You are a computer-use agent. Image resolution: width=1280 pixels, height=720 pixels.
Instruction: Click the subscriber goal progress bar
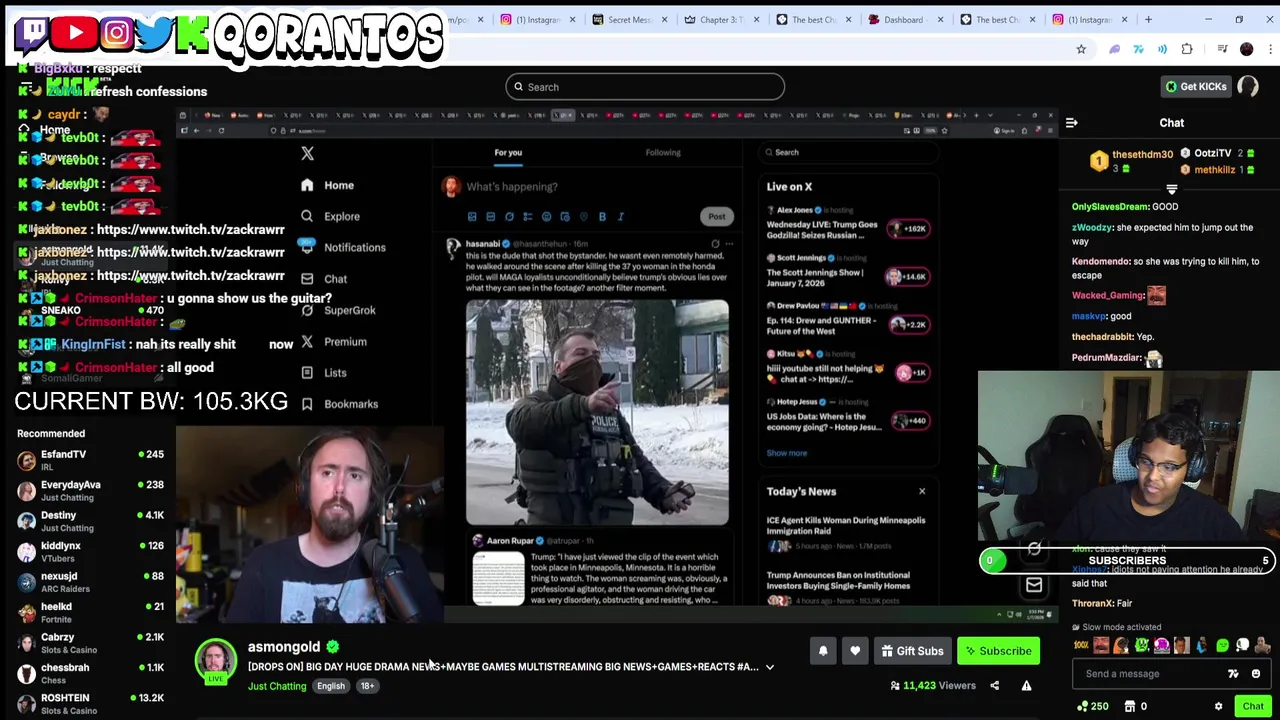point(1127,561)
